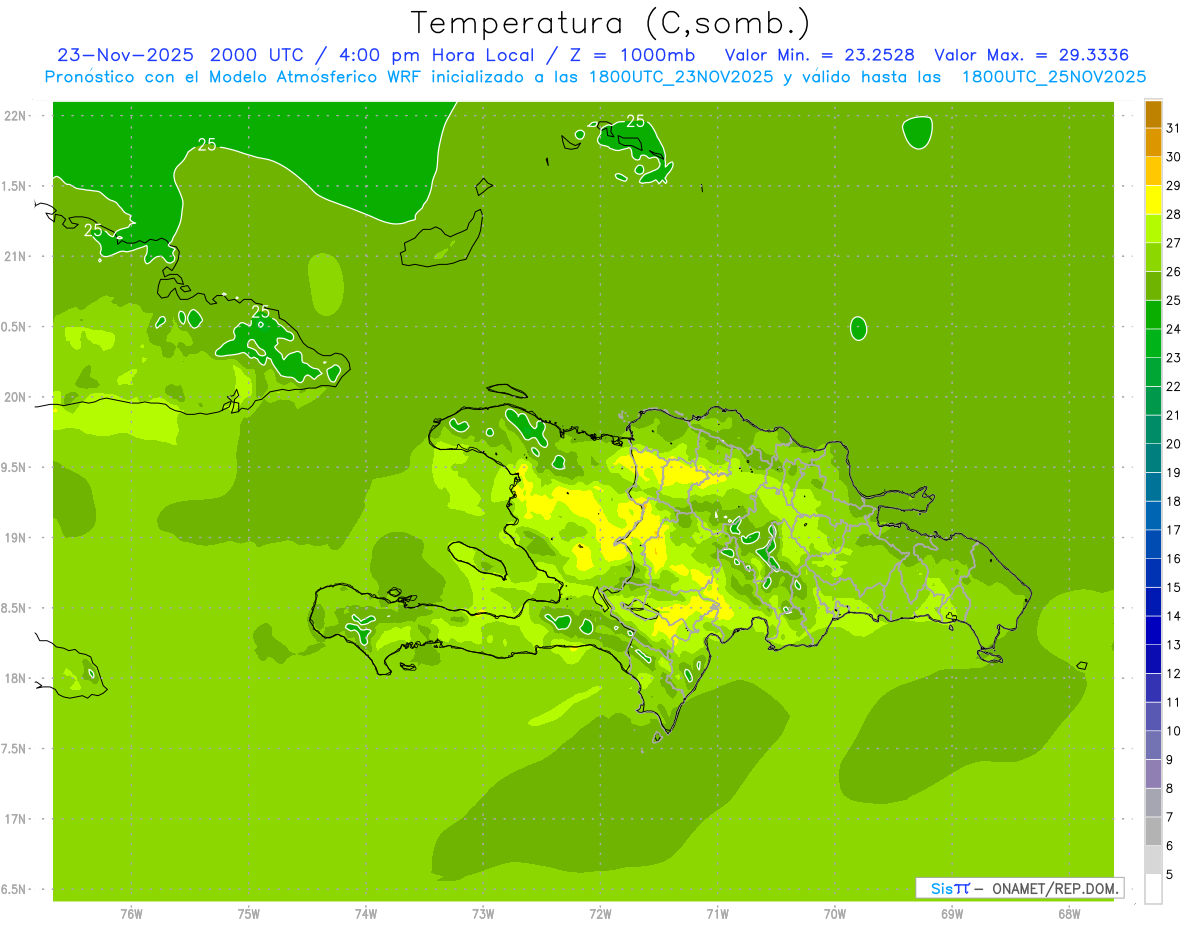Click the color scale label 5

pyautogui.click(x=1170, y=875)
